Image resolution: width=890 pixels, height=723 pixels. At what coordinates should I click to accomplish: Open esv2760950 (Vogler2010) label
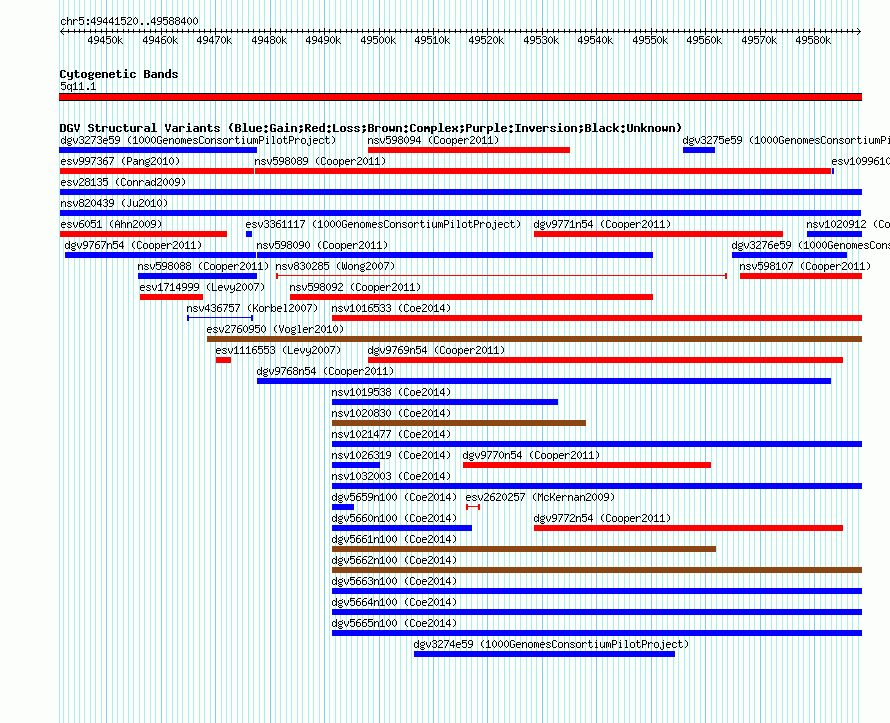click(275, 329)
